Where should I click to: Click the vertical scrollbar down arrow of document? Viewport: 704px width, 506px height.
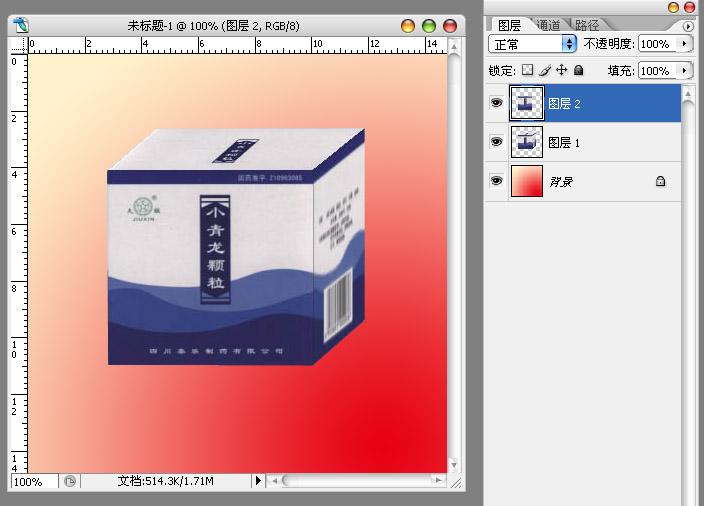pos(454,465)
